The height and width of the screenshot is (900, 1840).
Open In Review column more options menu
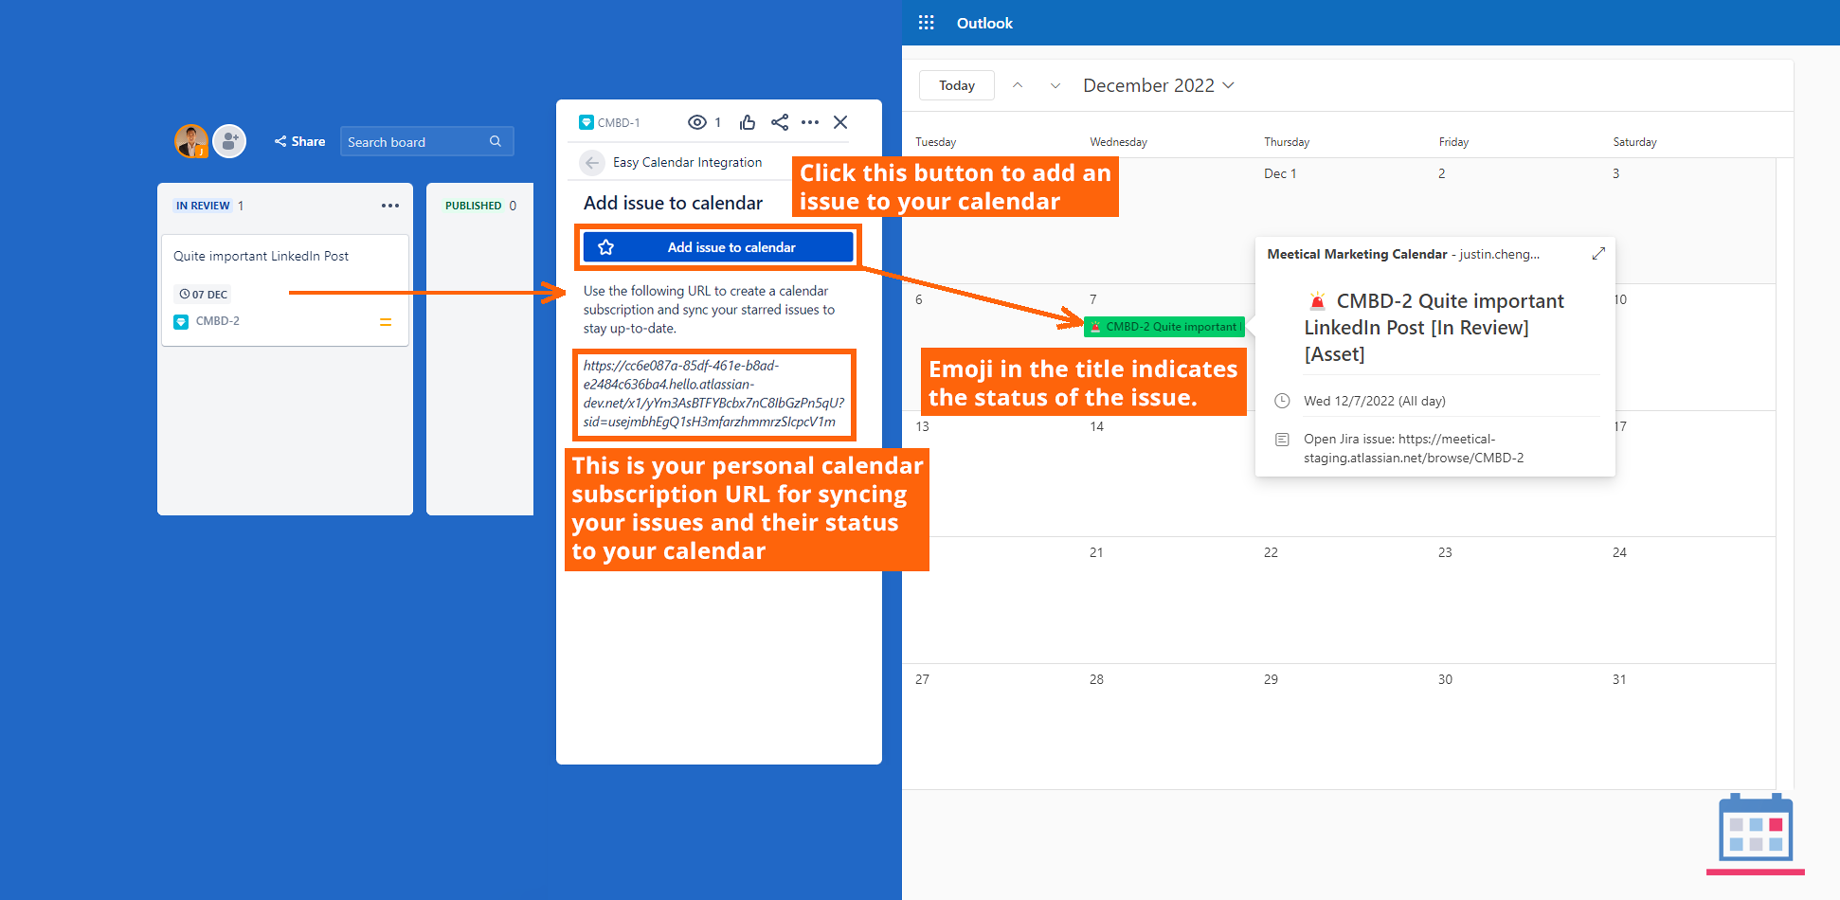(x=390, y=205)
